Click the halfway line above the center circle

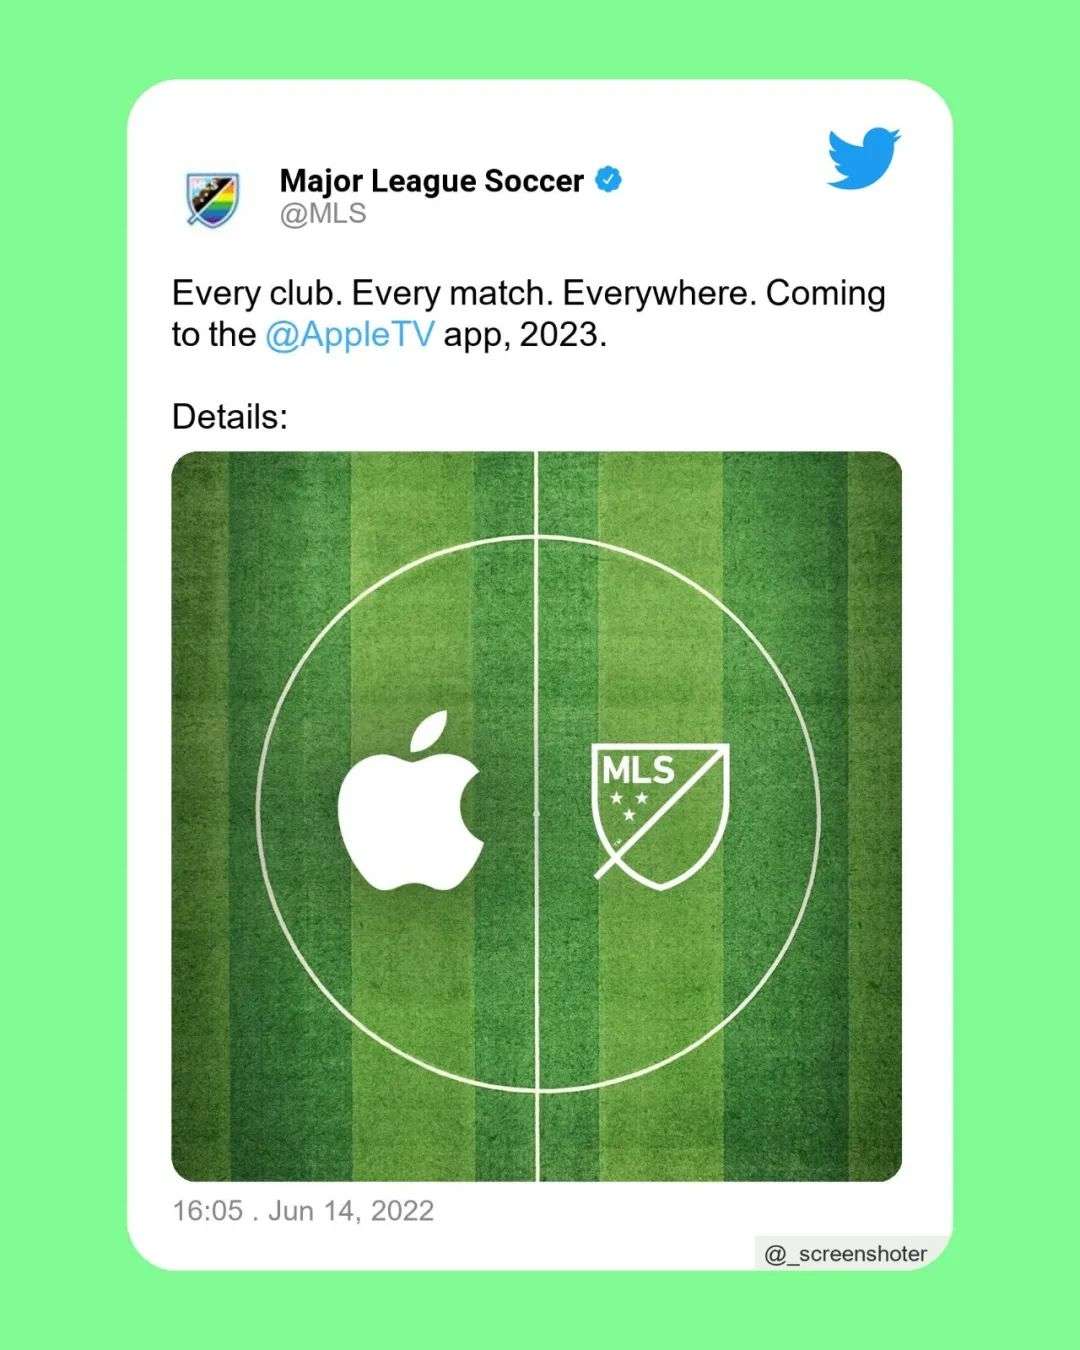coord(537,493)
